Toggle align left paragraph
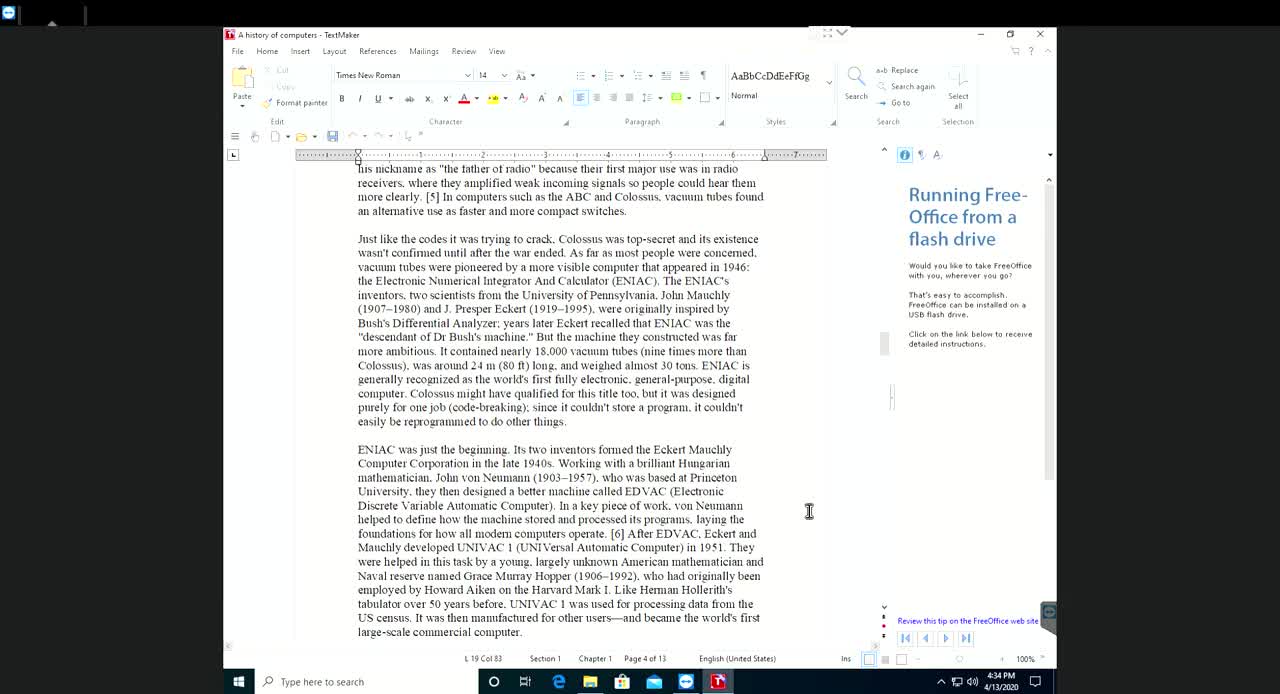Screen dimensions: 1280x694 click(x=580, y=98)
